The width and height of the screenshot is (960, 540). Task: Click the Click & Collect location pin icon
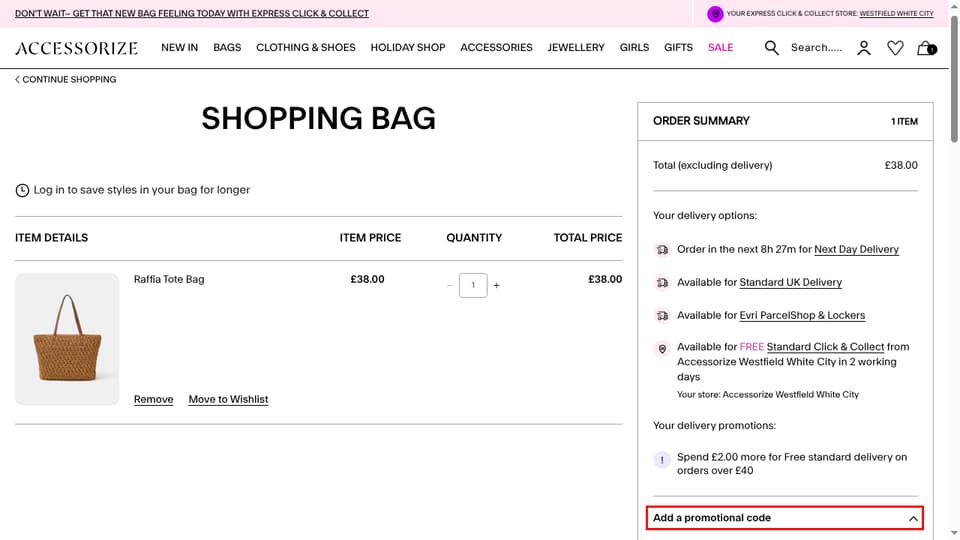[662, 349]
